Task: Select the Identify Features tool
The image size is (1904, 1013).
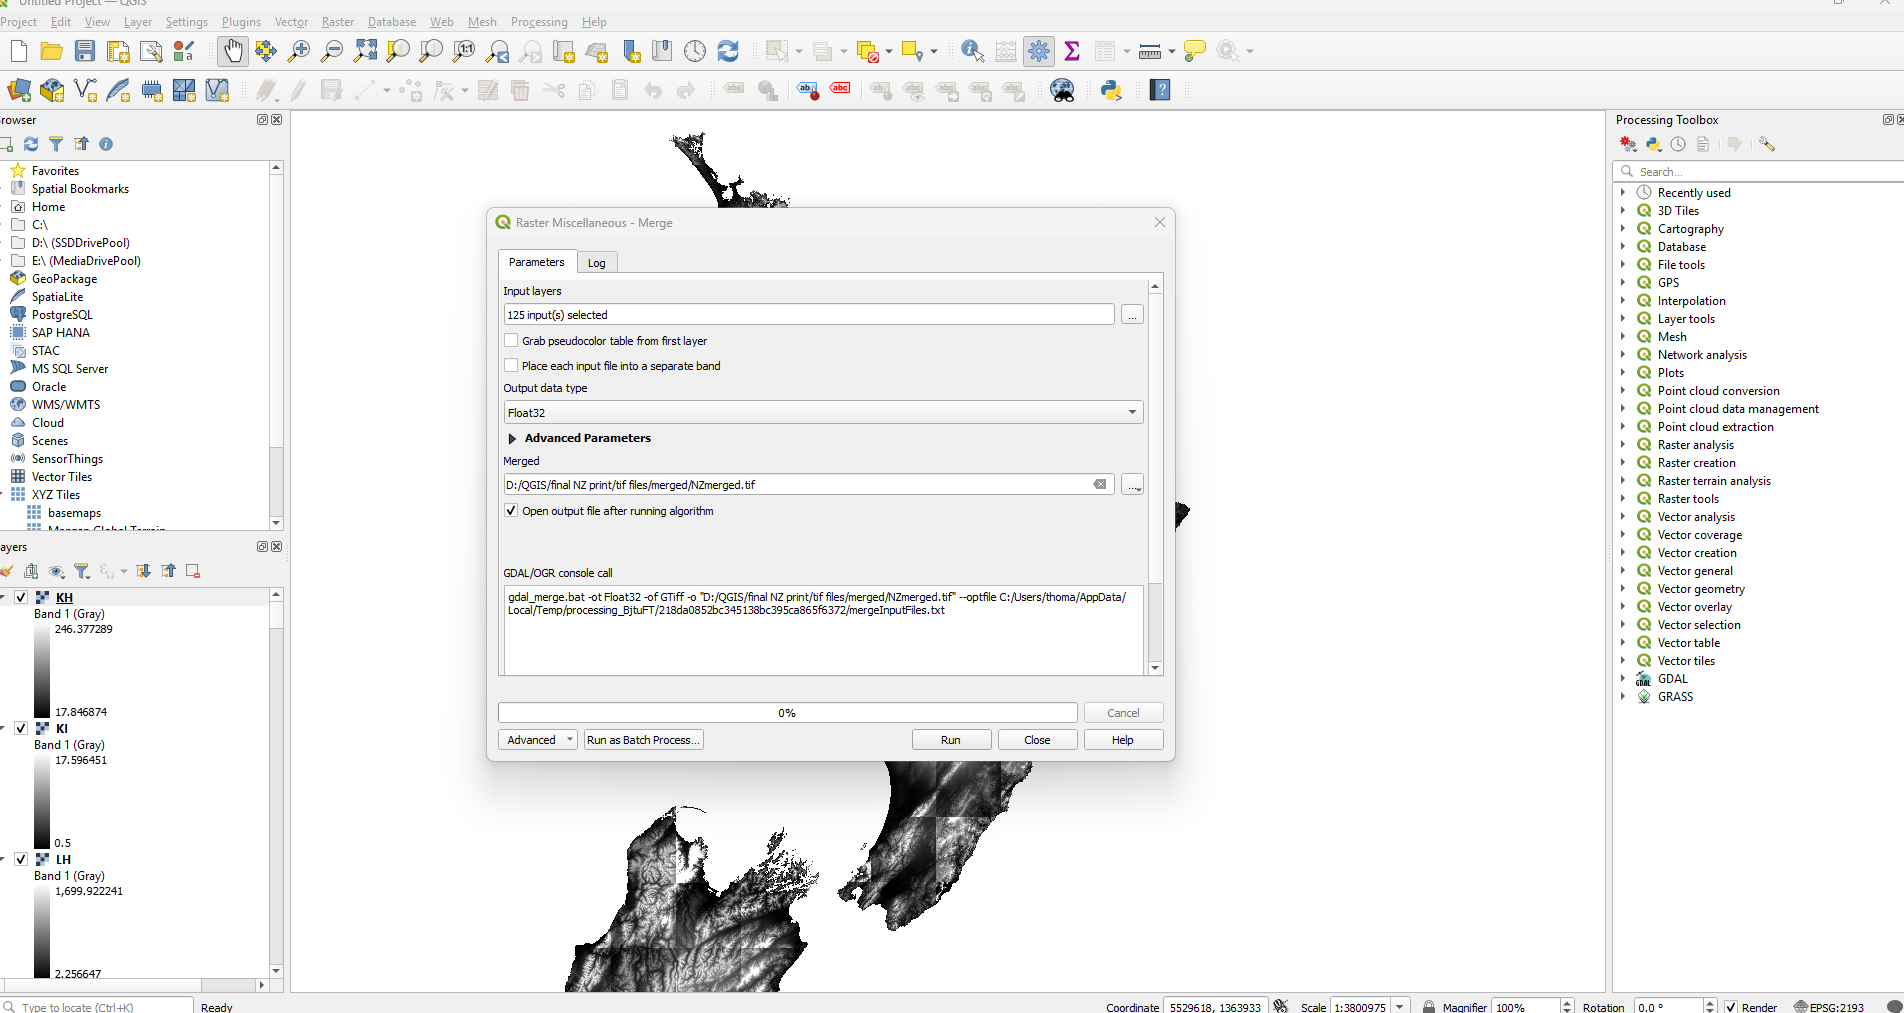Action: click(x=972, y=51)
